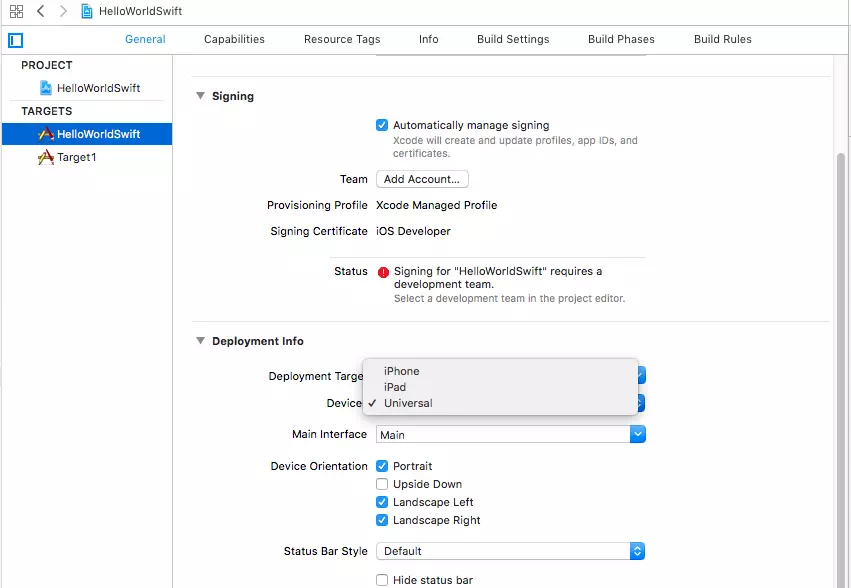Open the Main Interface dropdown arrow

pyautogui.click(x=638, y=434)
